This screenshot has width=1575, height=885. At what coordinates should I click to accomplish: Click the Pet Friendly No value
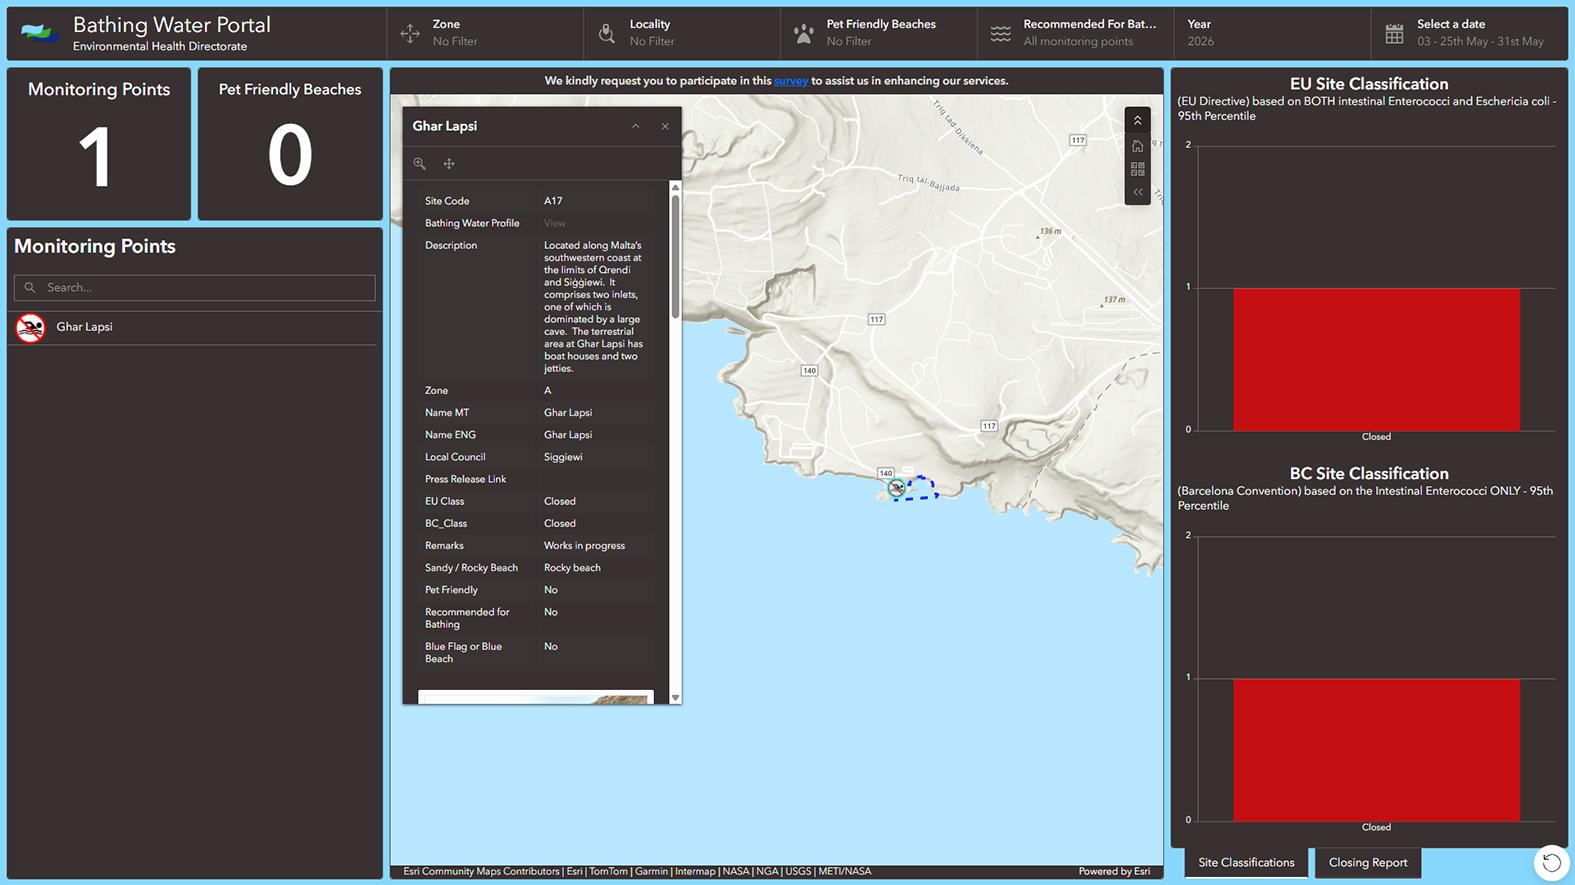pos(551,590)
